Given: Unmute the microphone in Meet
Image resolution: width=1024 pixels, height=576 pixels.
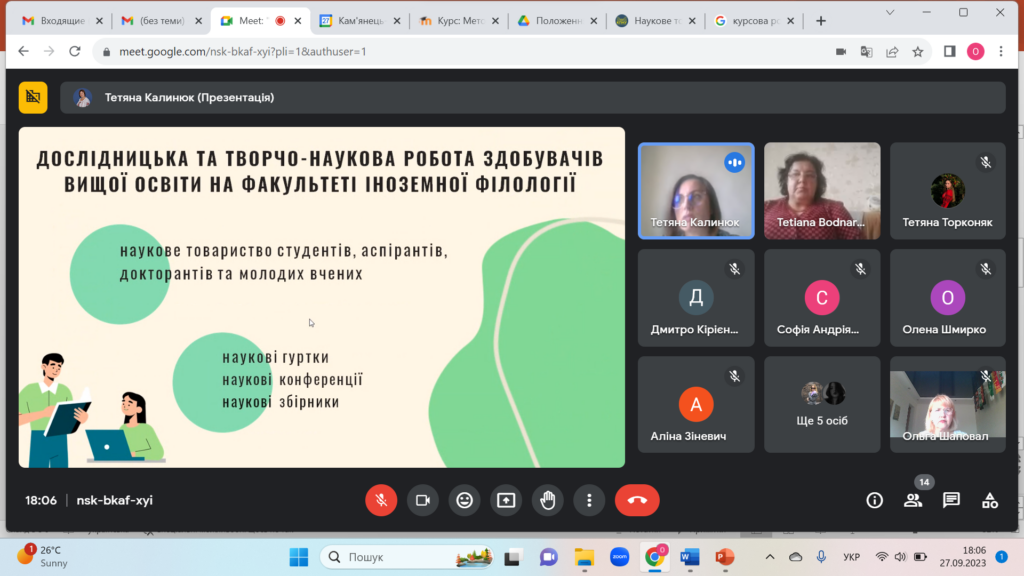Looking at the screenshot, I should click(x=381, y=500).
